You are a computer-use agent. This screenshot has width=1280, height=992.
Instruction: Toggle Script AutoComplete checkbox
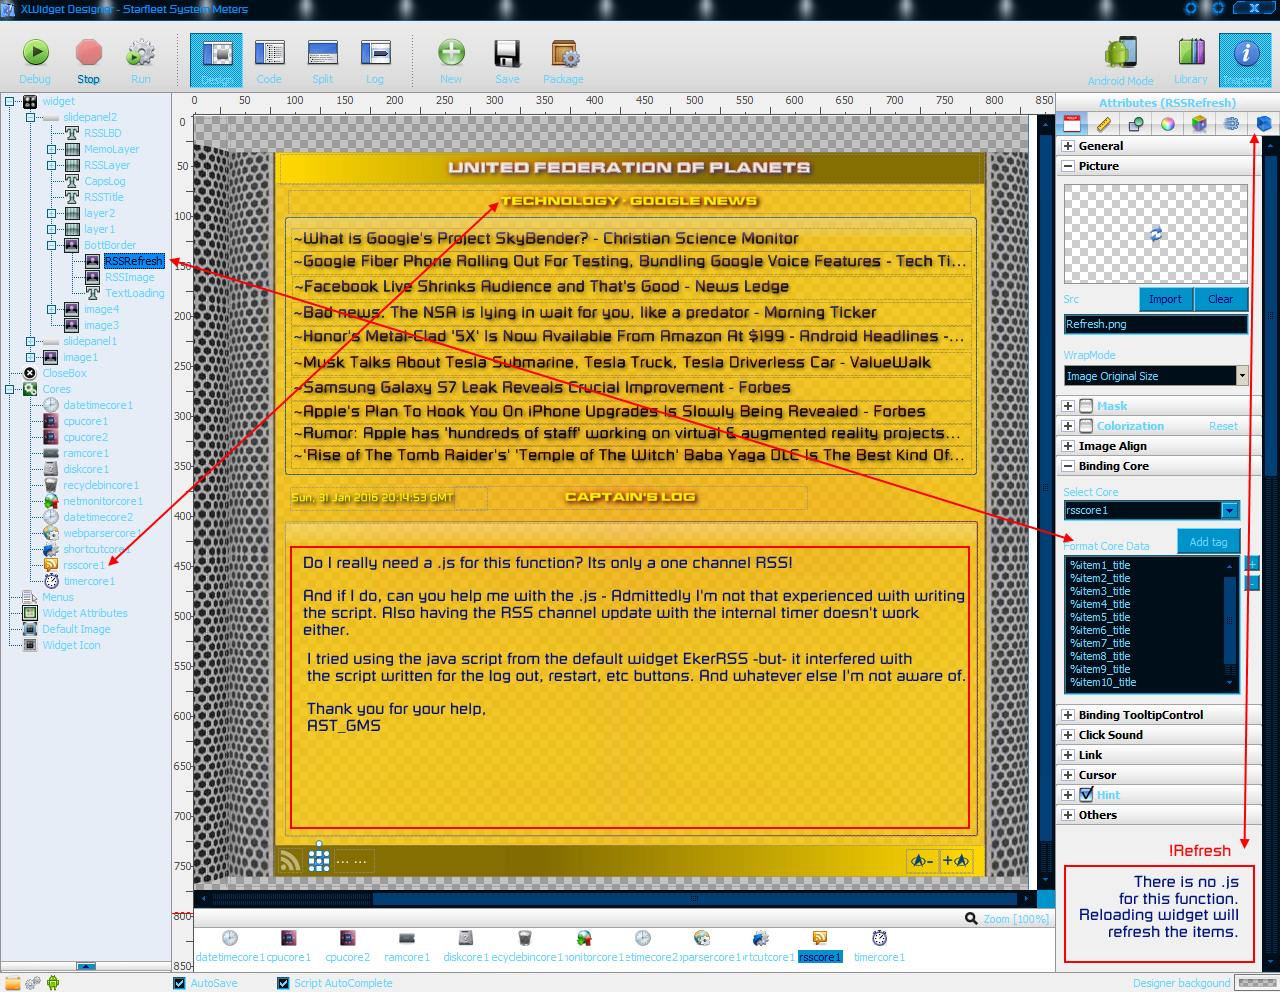tap(283, 983)
